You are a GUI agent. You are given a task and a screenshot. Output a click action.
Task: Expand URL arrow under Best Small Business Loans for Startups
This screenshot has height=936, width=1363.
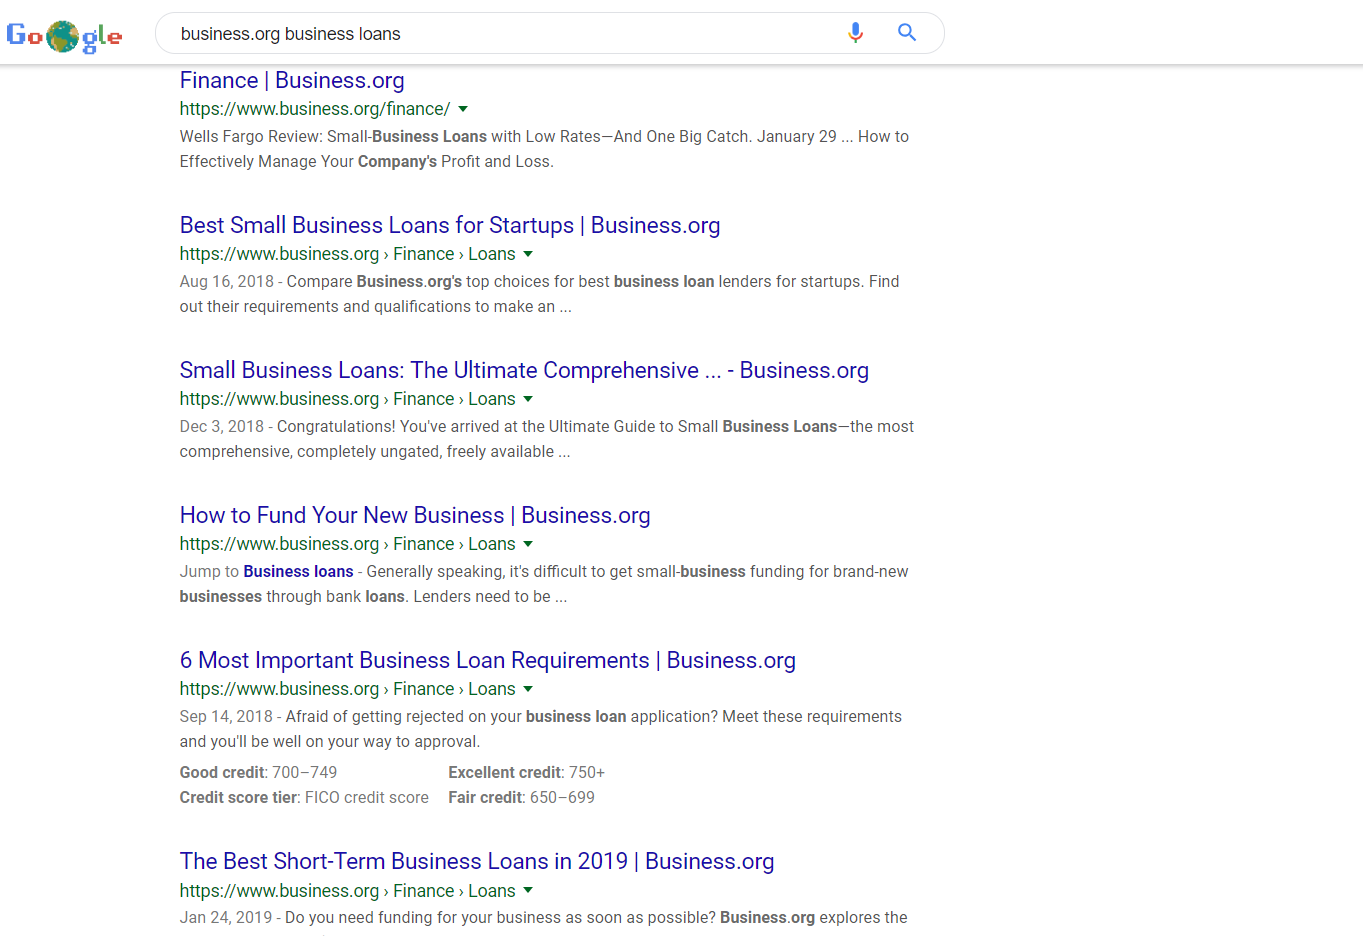[x=528, y=254]
